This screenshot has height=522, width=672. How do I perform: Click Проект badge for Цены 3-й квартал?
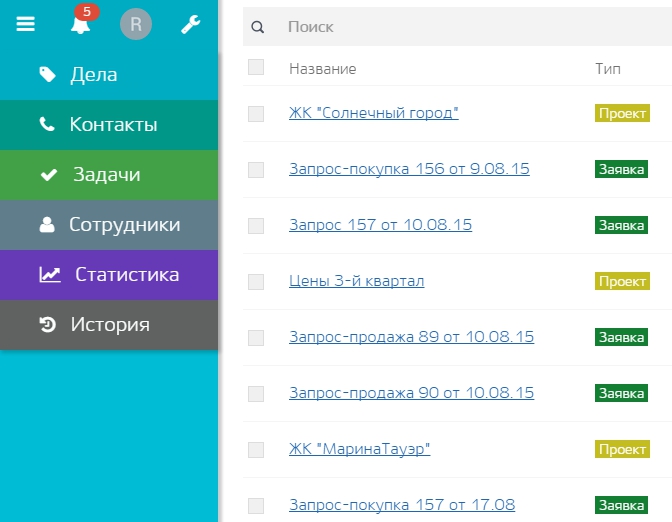pos(622,281)
